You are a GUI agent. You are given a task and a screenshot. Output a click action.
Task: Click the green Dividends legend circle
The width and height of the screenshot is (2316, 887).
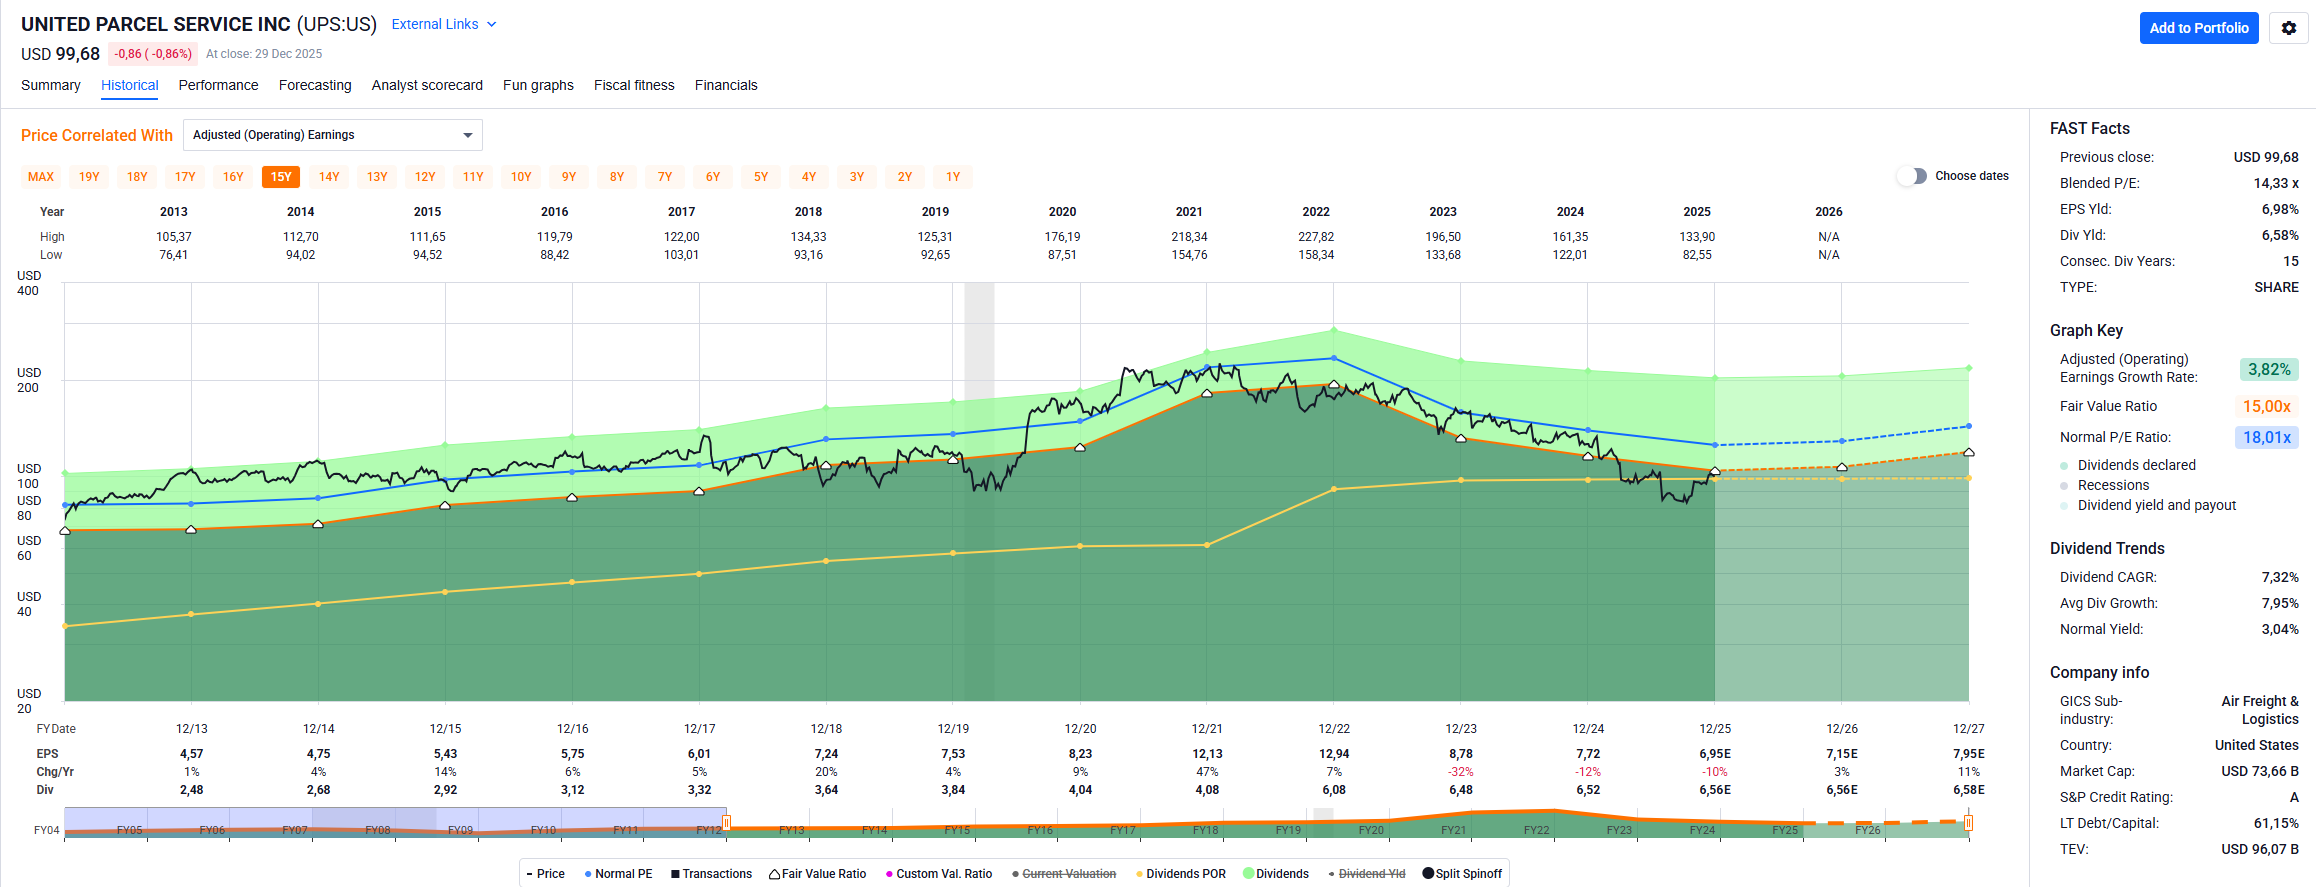pyautogui.click(x=1248, y=873)
